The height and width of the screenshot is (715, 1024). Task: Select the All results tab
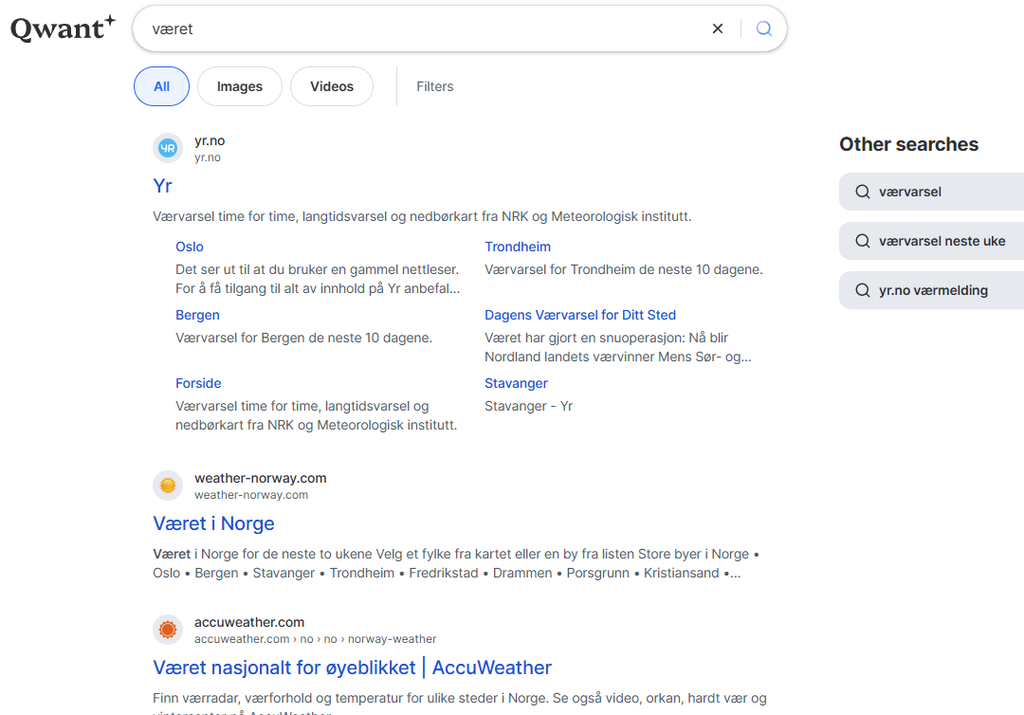click(x=161, y=86)
